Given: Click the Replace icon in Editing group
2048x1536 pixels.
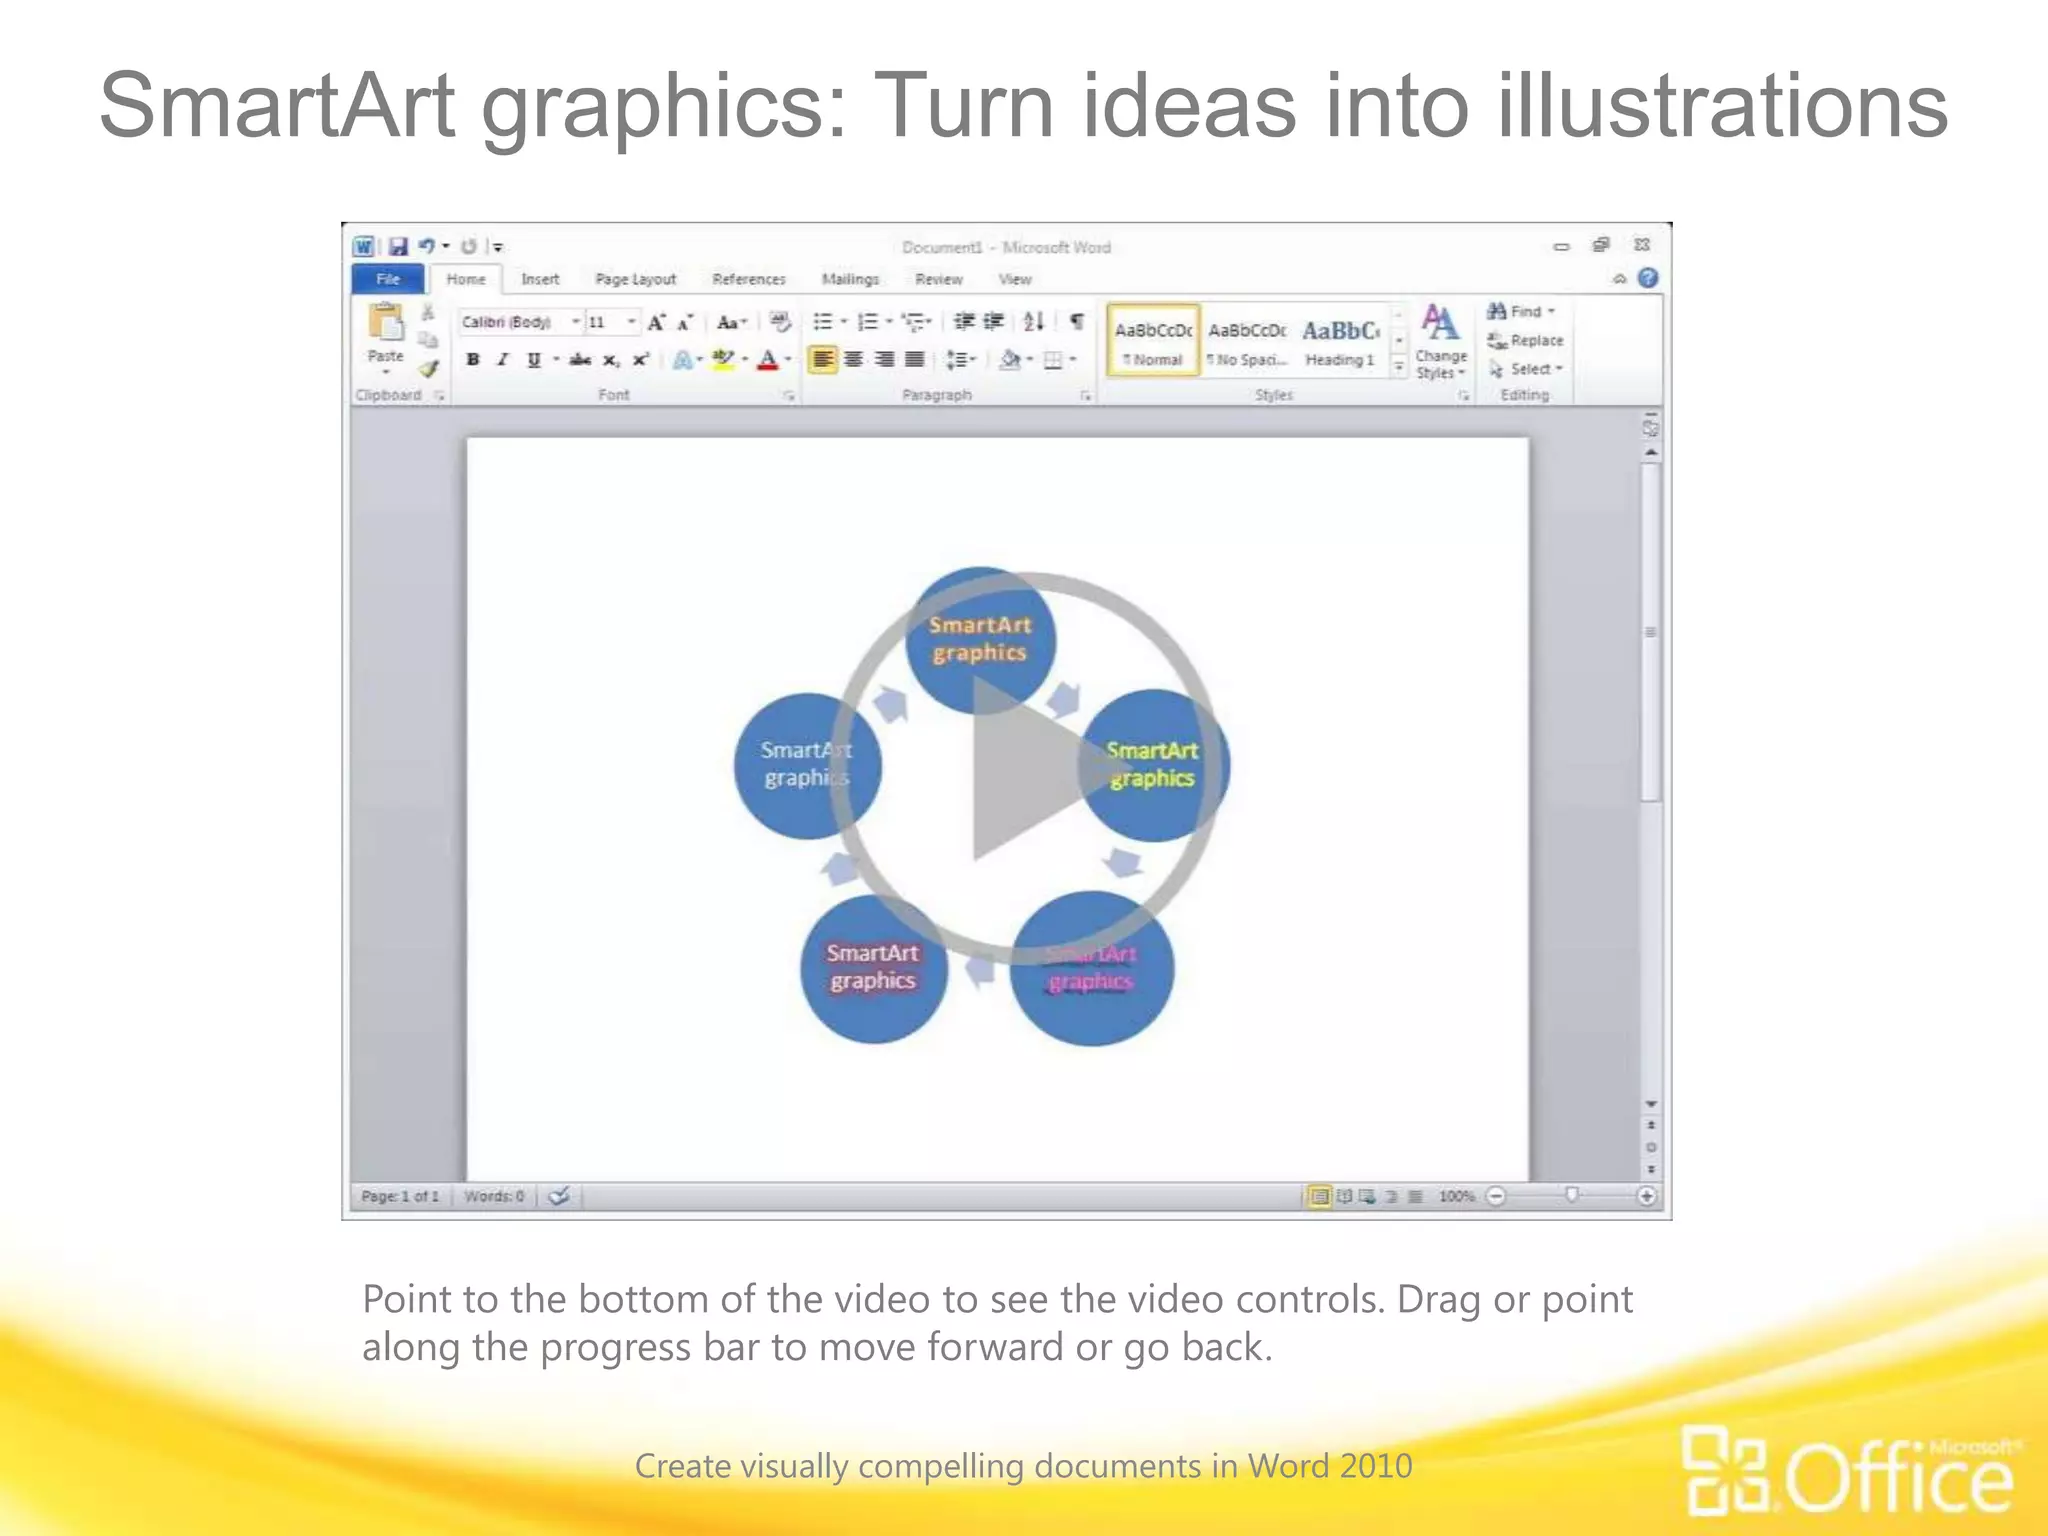Looking at the screenshot, I should [1497, 341].
